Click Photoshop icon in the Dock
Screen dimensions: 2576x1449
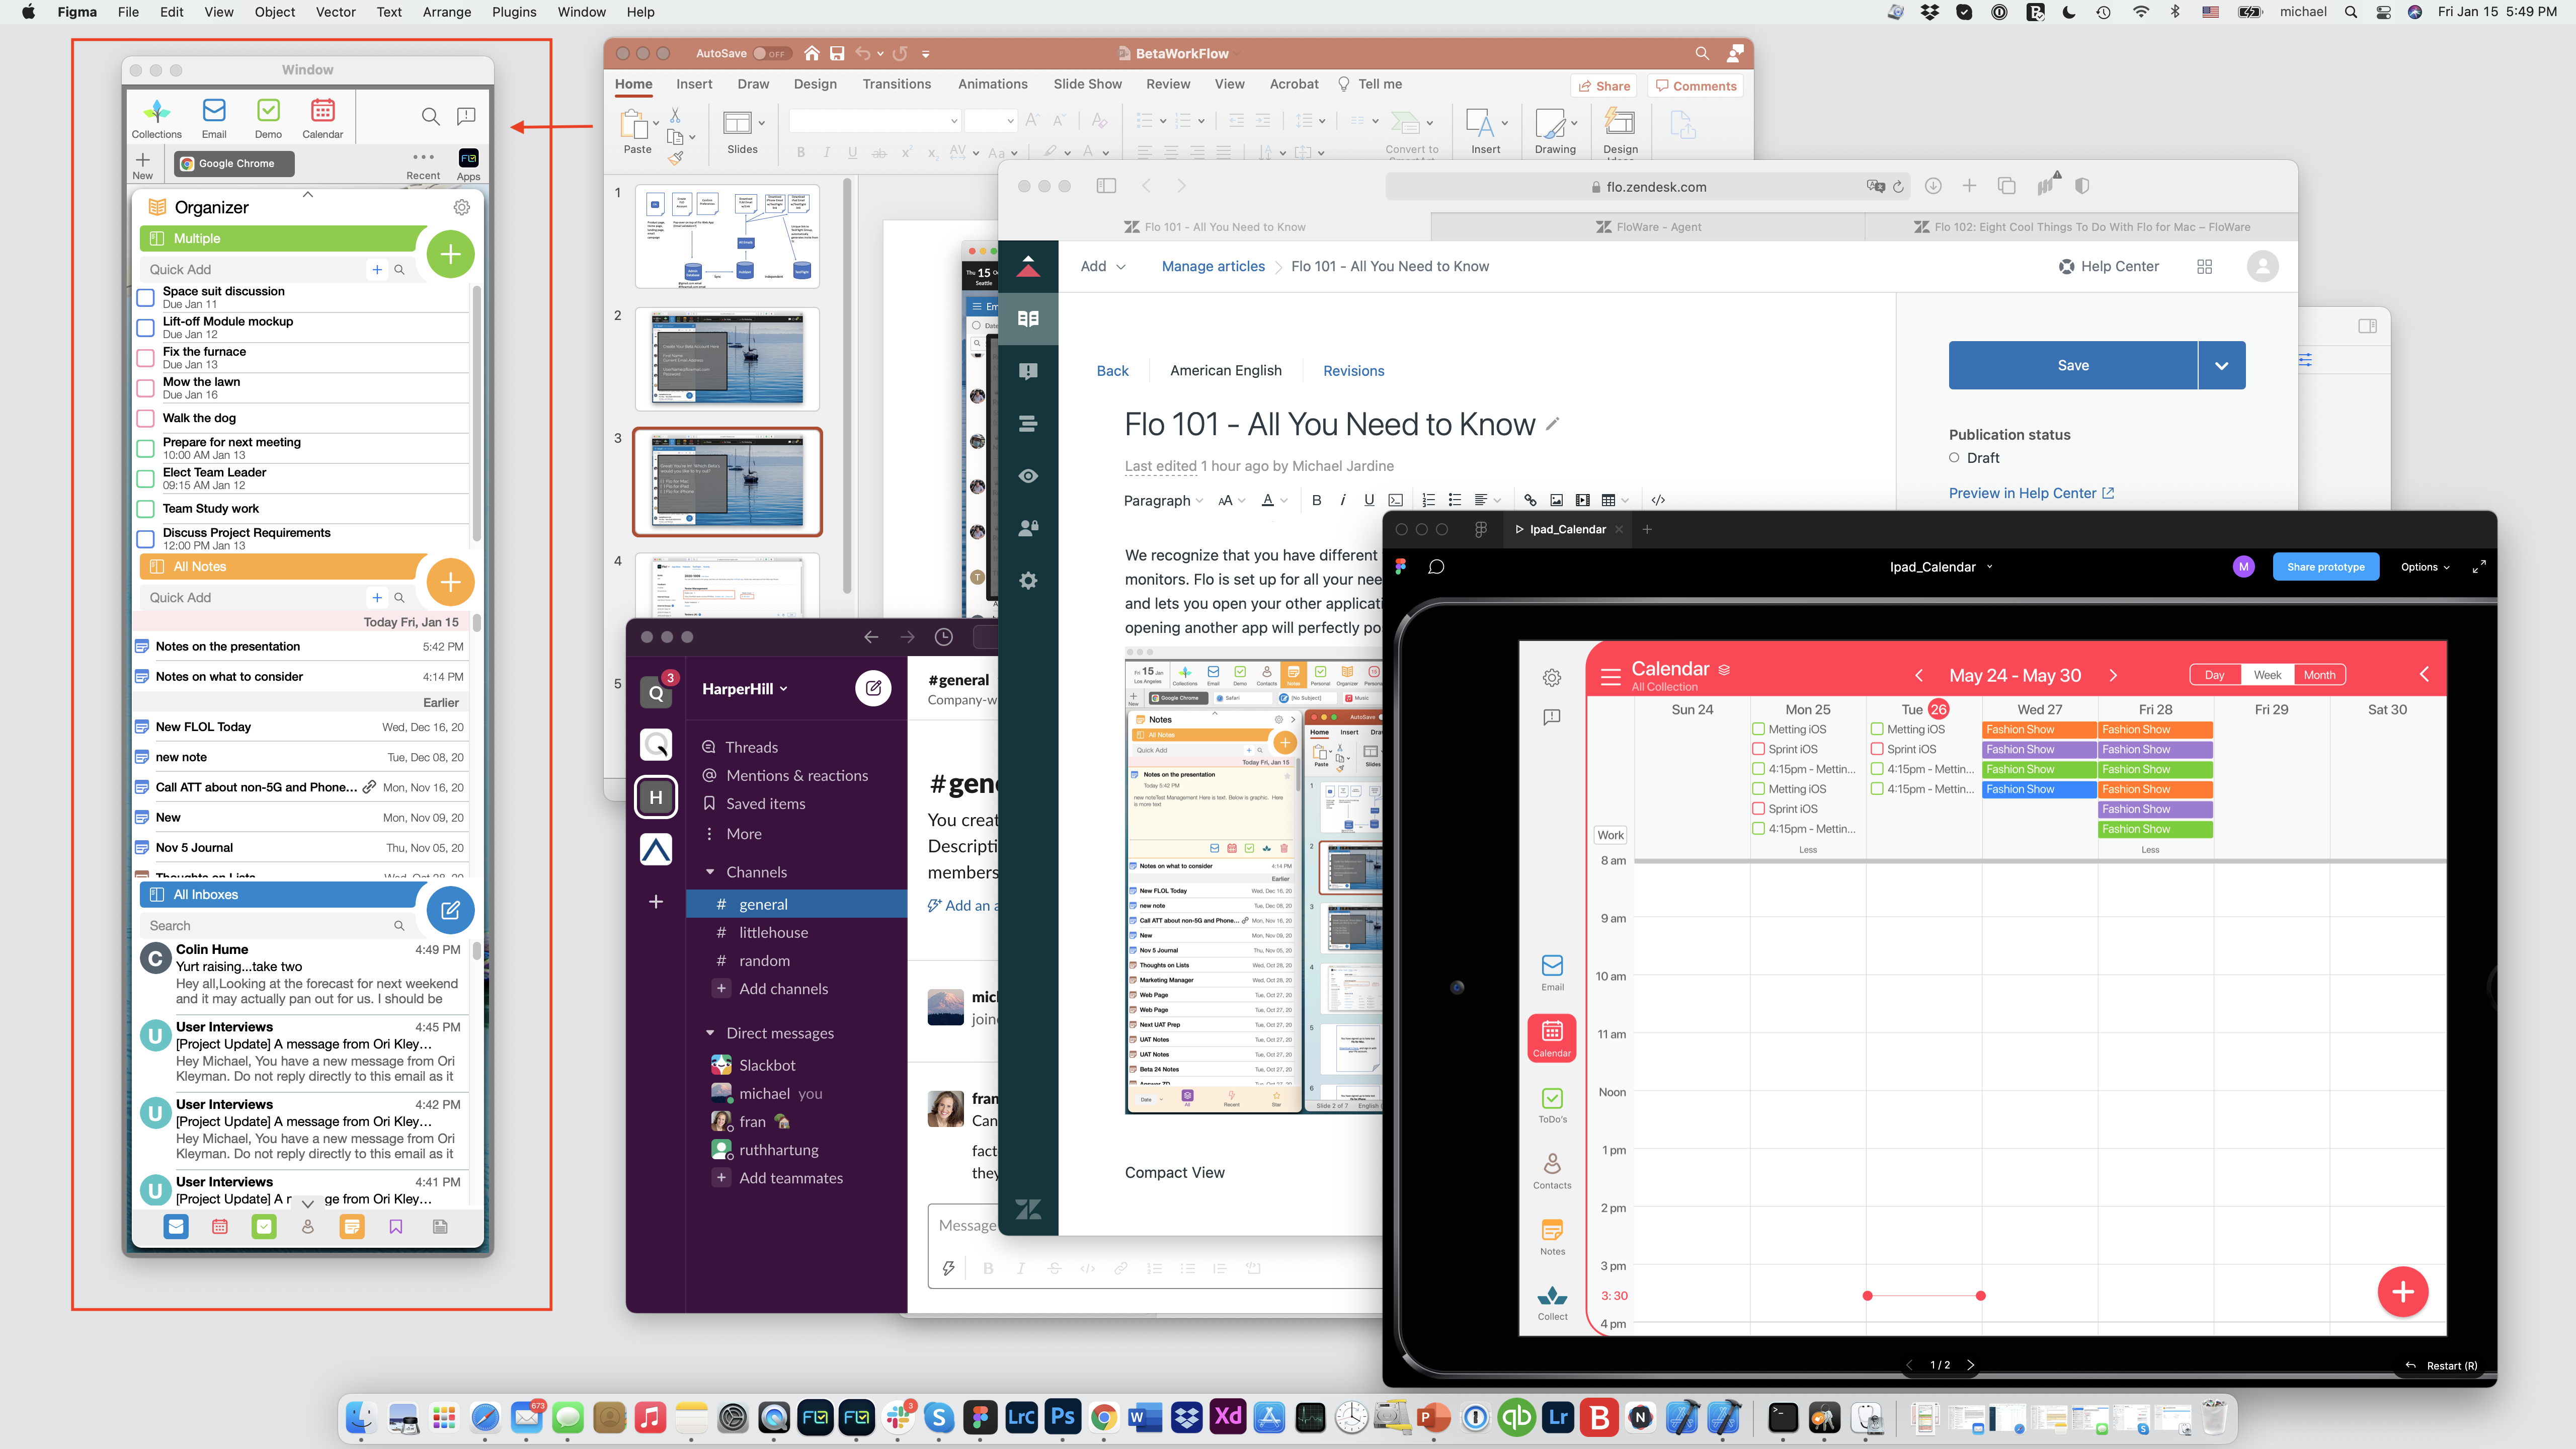(x=1063, y=1417)
